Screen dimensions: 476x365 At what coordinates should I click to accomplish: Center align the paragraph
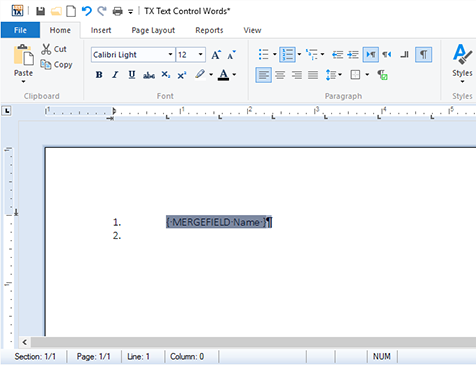(280, 75)
